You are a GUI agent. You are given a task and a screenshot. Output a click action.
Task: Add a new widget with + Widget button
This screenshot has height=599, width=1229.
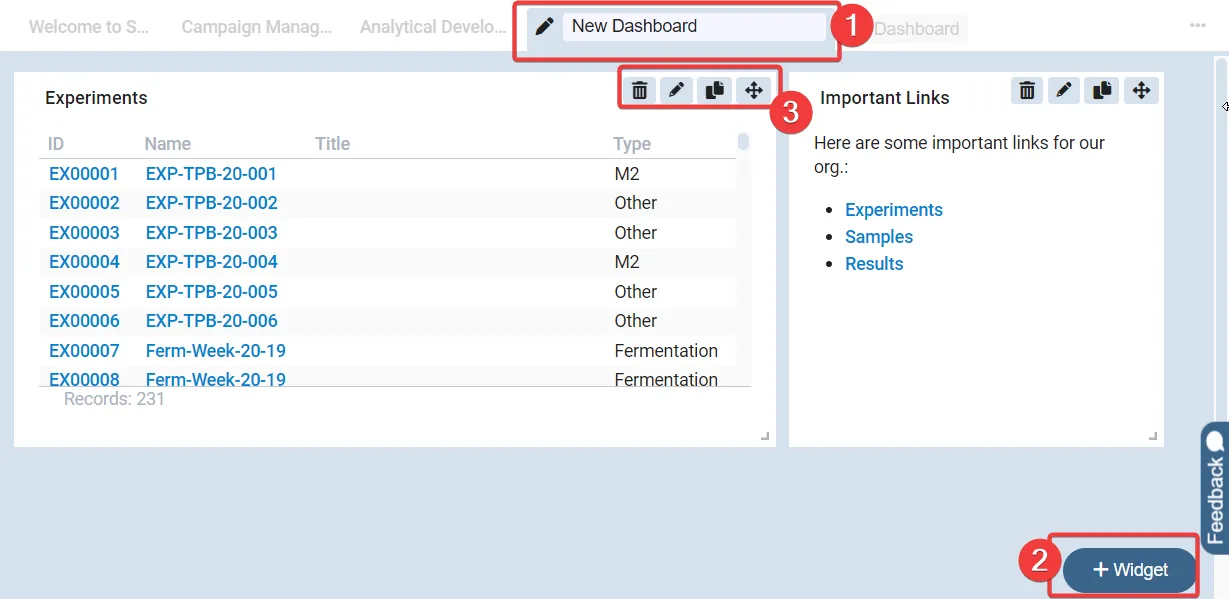(1129, 570)
